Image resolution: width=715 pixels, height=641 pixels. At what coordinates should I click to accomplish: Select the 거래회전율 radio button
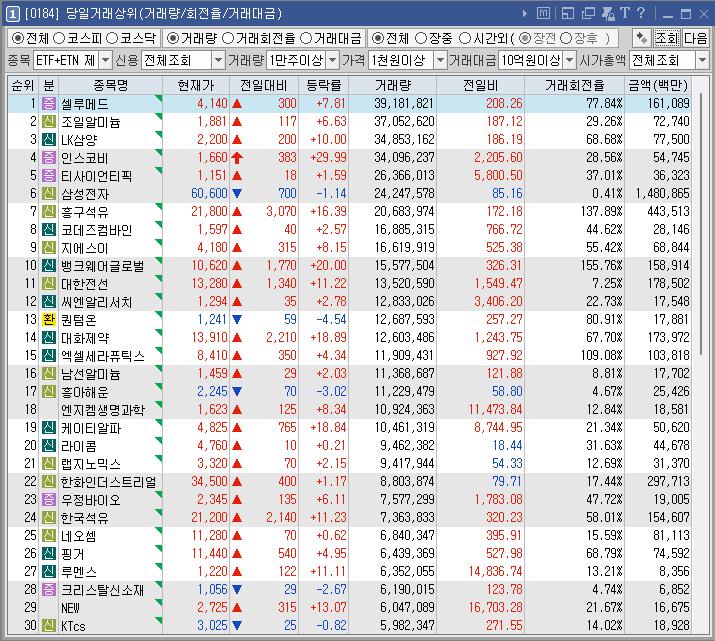click(228, 38)
